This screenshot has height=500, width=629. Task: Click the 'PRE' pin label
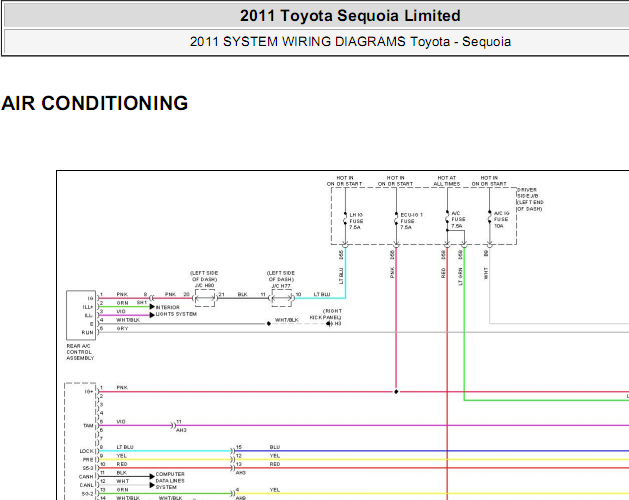[88, 459]
